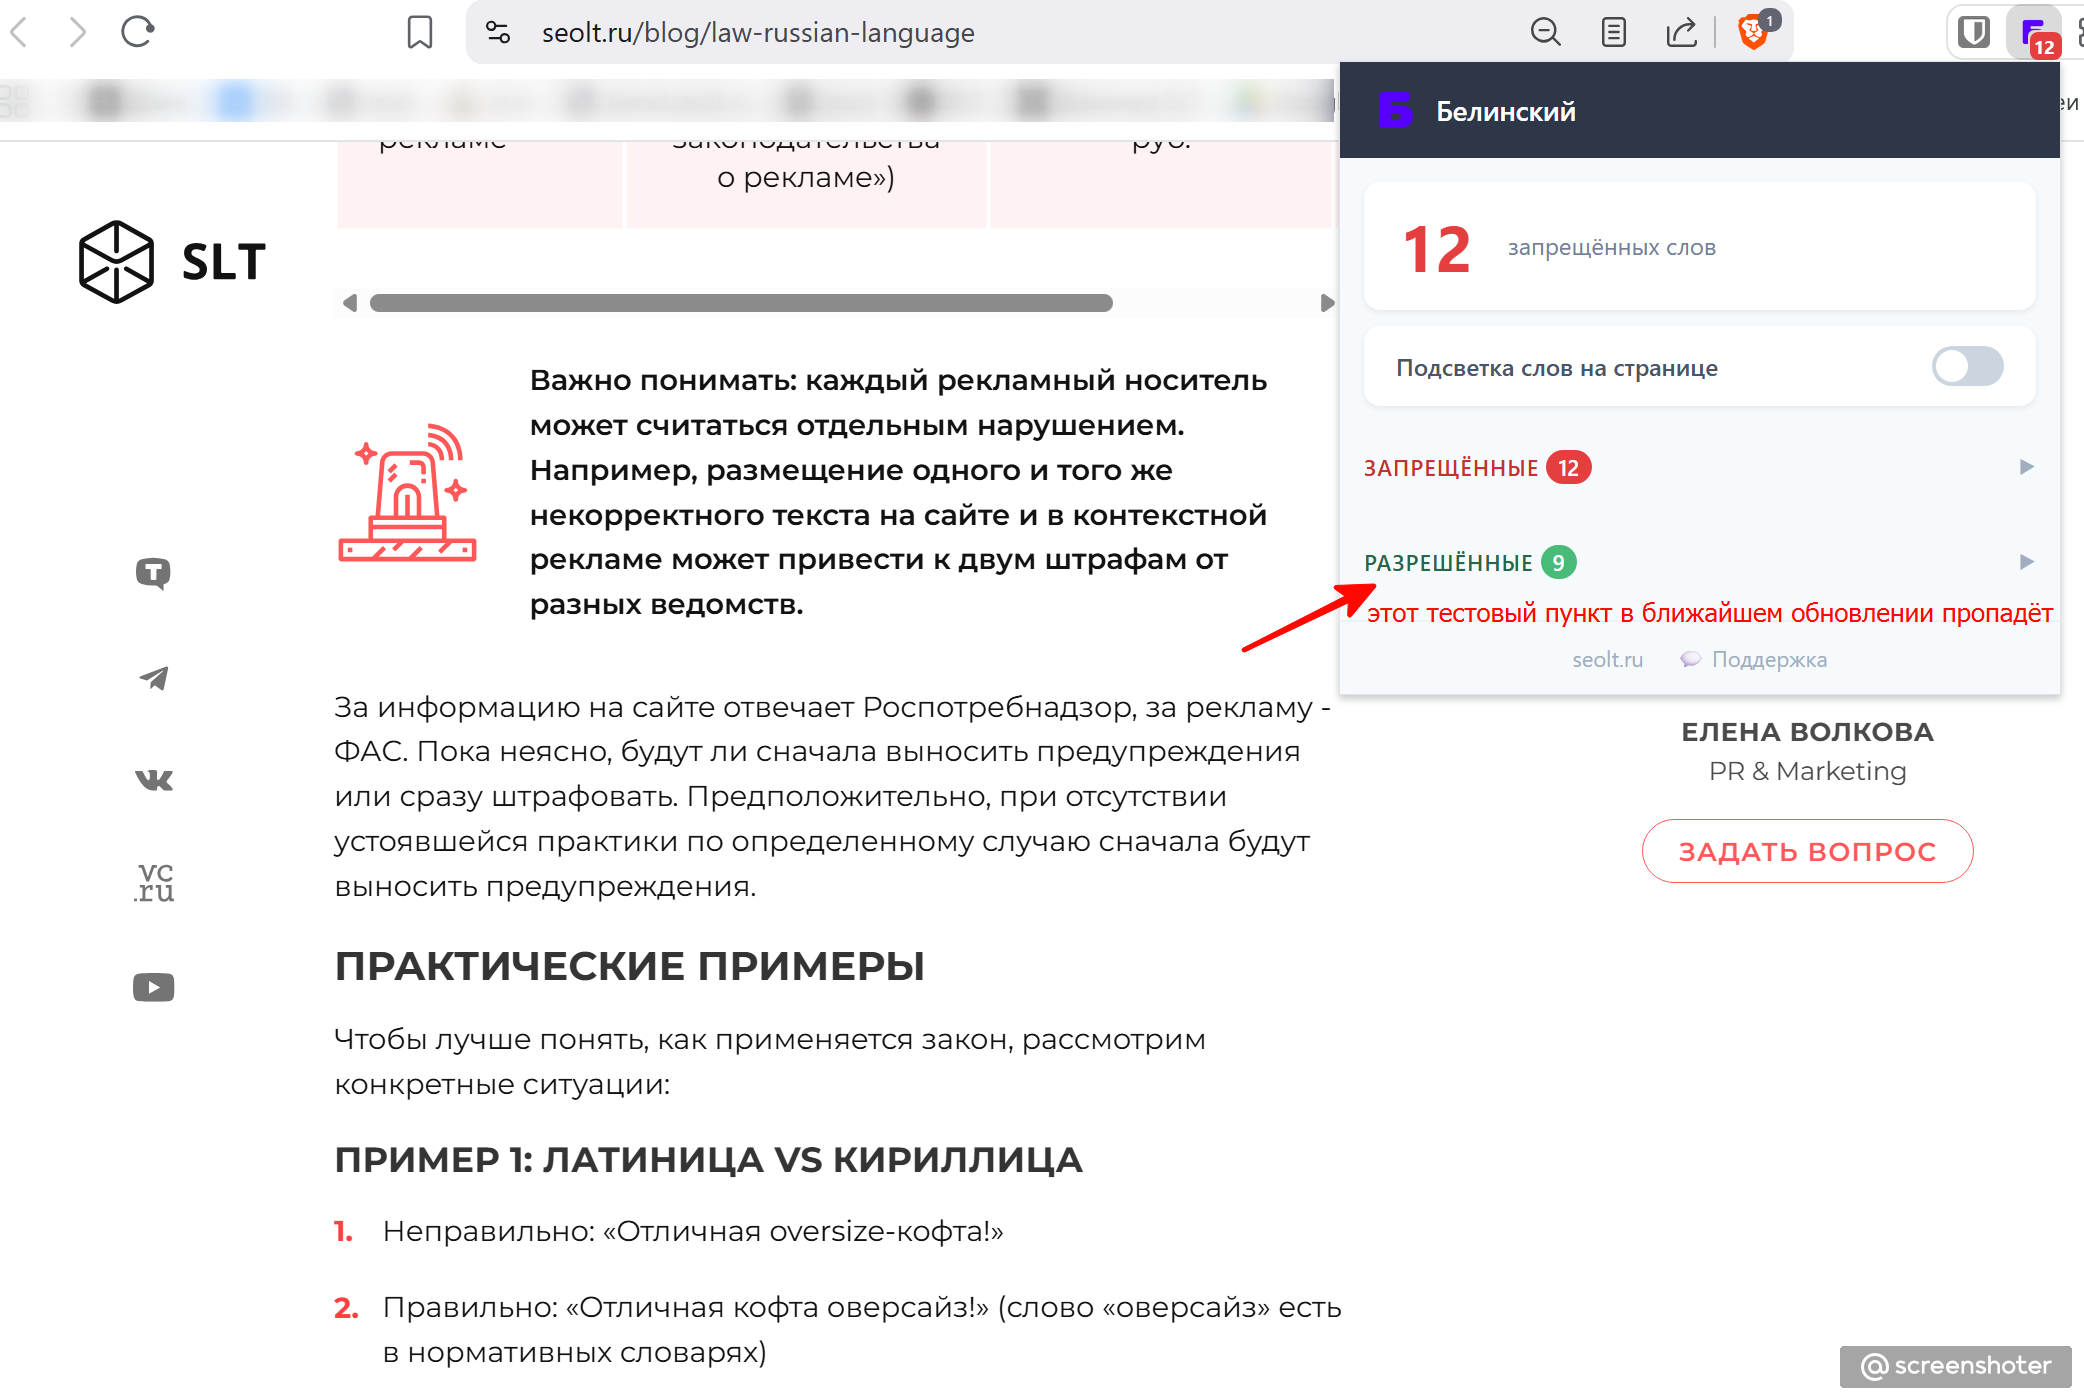Click the YouTube icon in sidebar

153,987
